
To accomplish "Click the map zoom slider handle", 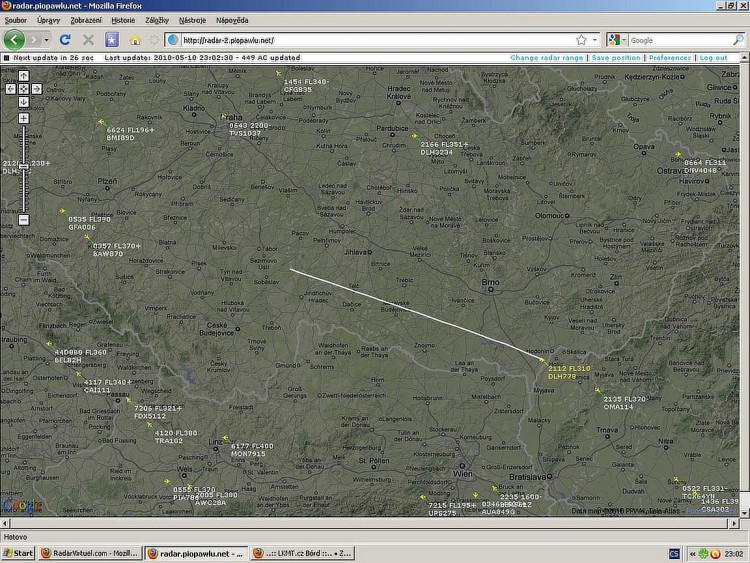I will [23, 166].
